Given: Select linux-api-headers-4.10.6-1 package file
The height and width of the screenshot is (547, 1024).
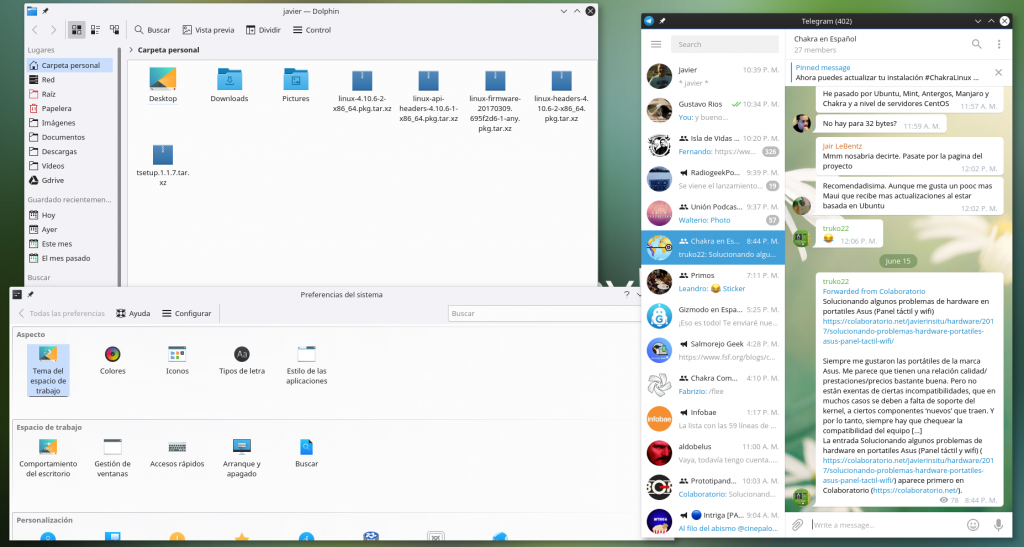Looking at the screenshot, I should click(x=428, y=95).
